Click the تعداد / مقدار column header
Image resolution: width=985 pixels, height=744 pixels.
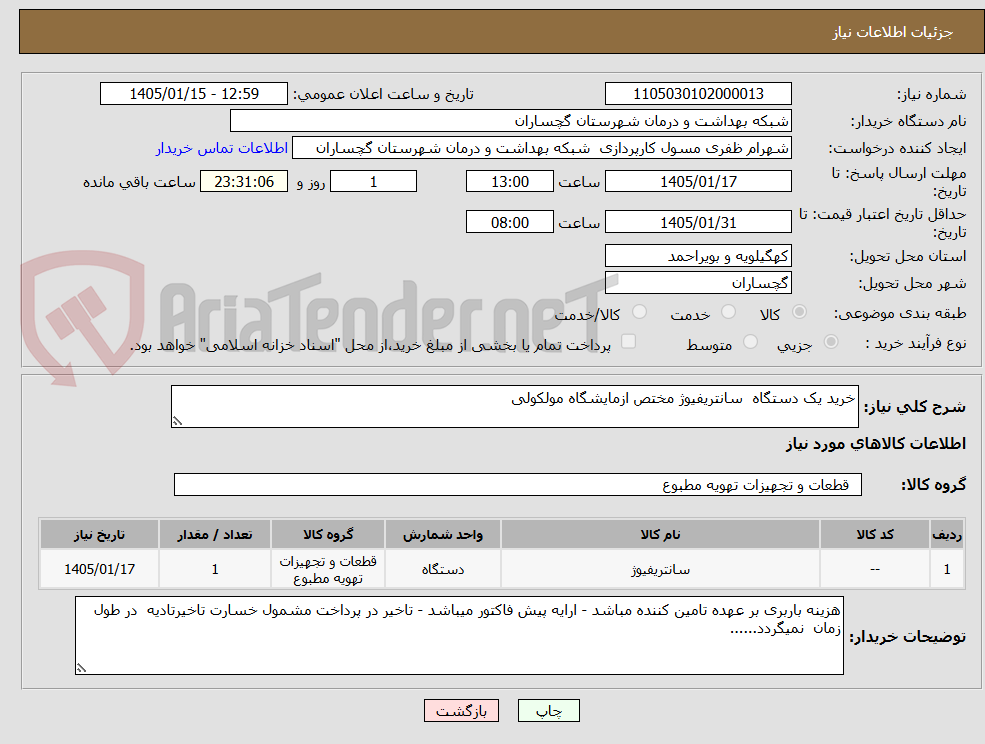pyautogui.click(x=215, y=534)
